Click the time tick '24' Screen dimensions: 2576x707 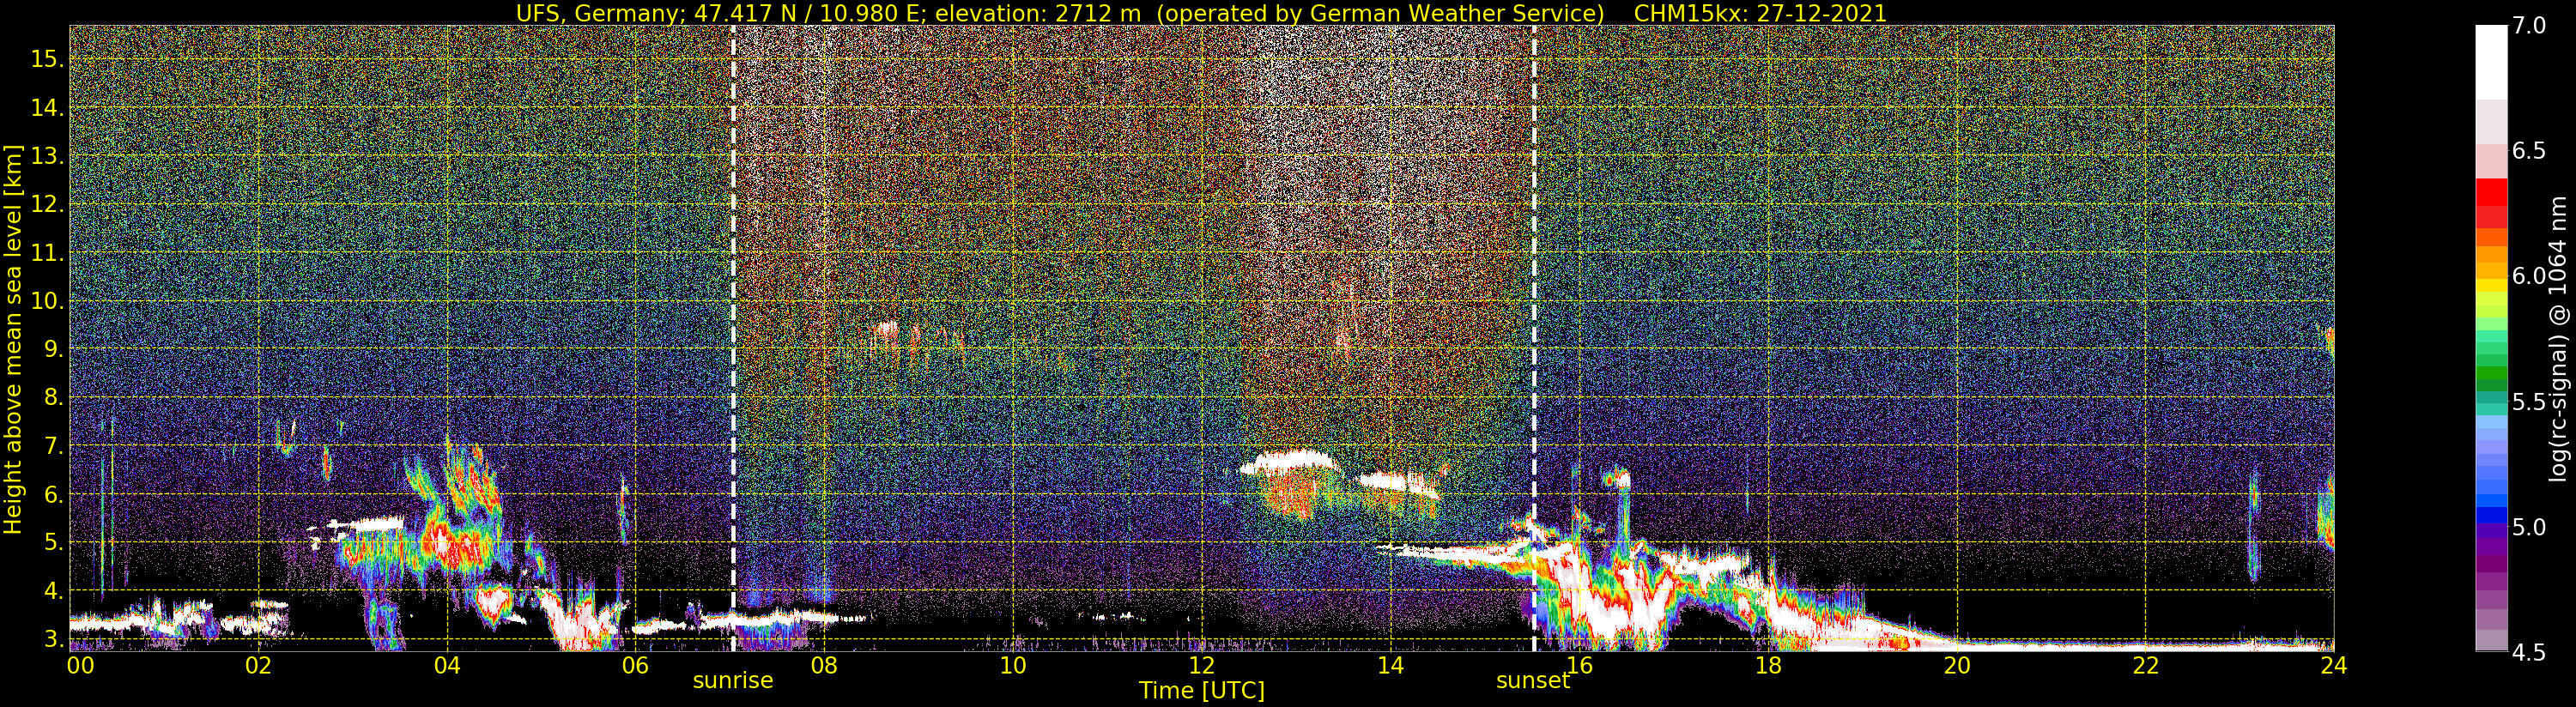coord(2333,664)
